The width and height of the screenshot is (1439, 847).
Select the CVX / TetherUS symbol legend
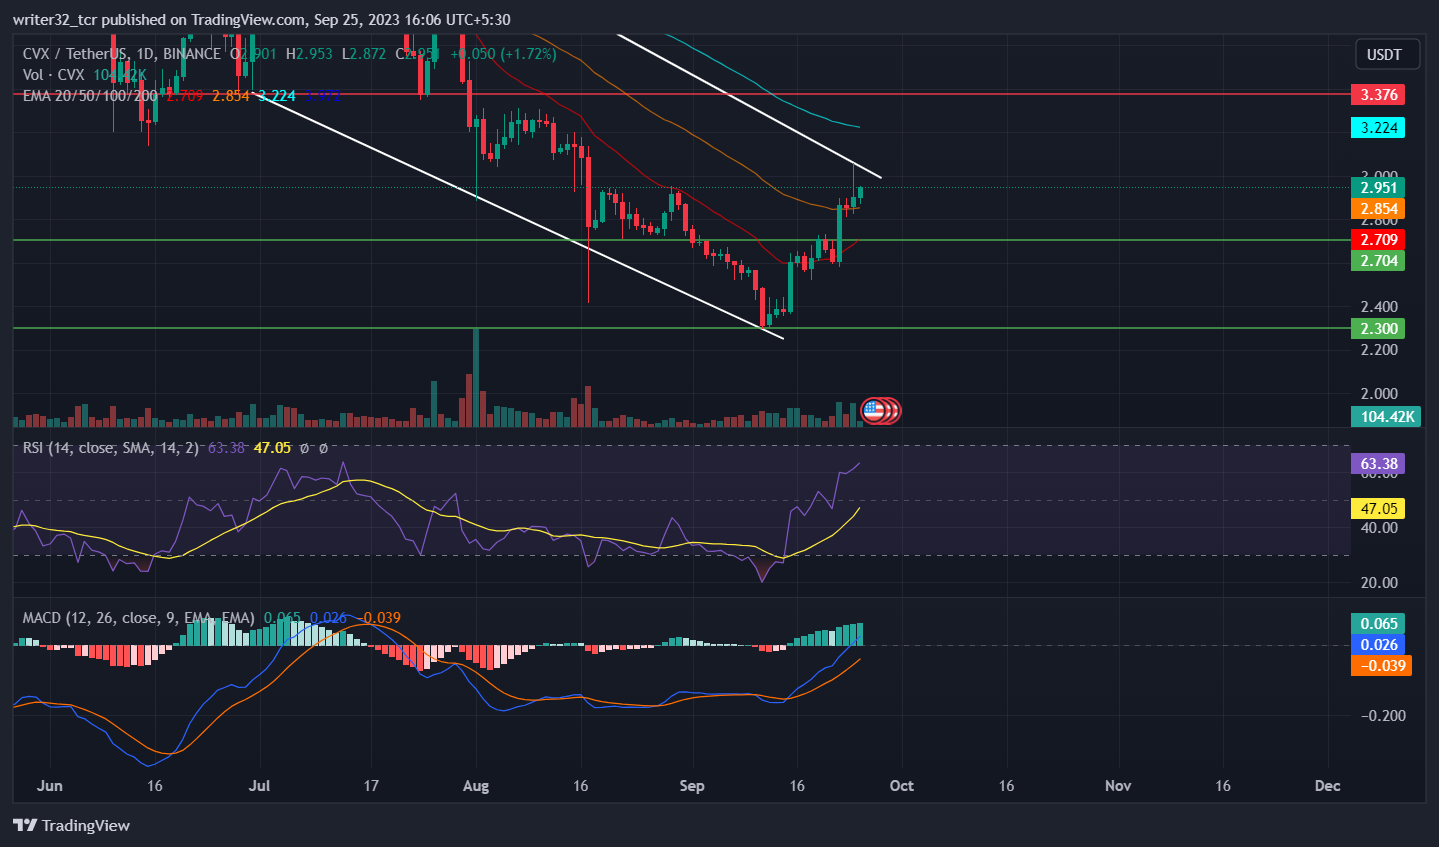[122, 54]
